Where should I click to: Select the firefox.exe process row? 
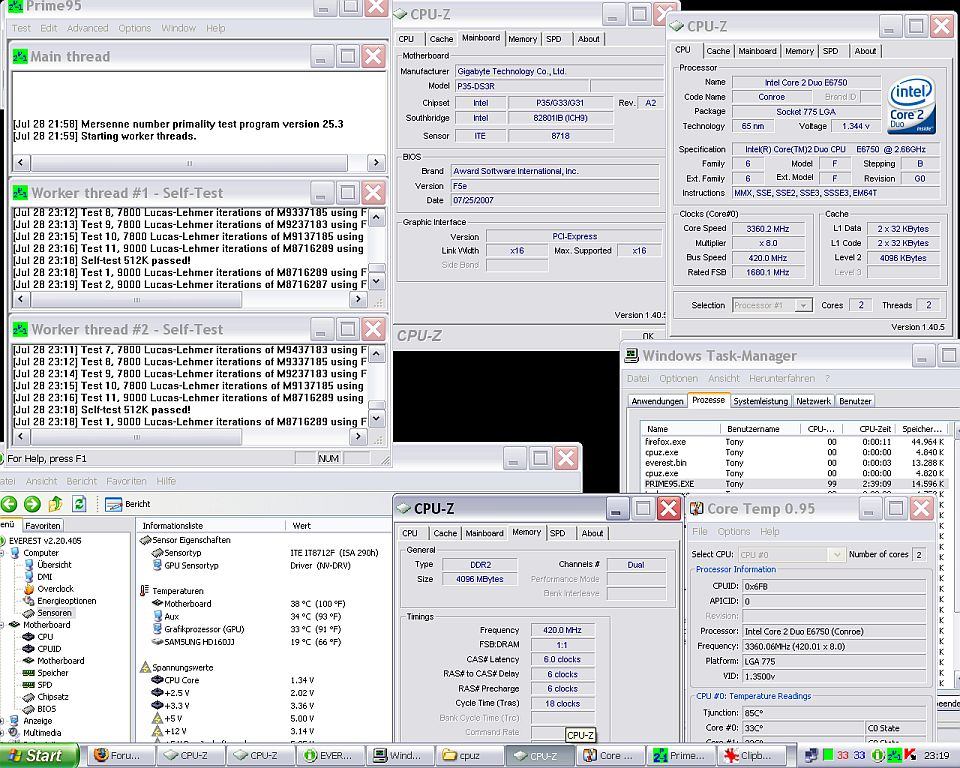(794, 442)
